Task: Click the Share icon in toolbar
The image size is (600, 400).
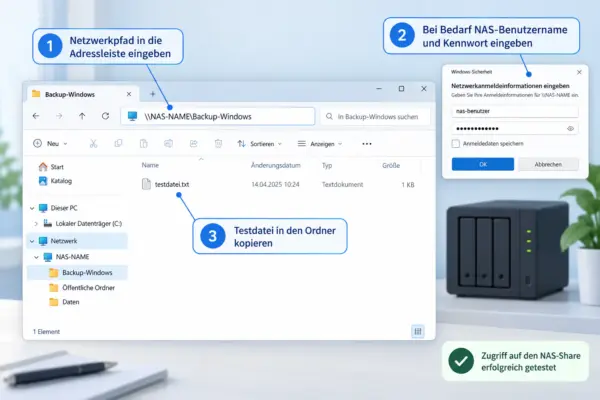Action: point(194,144)
